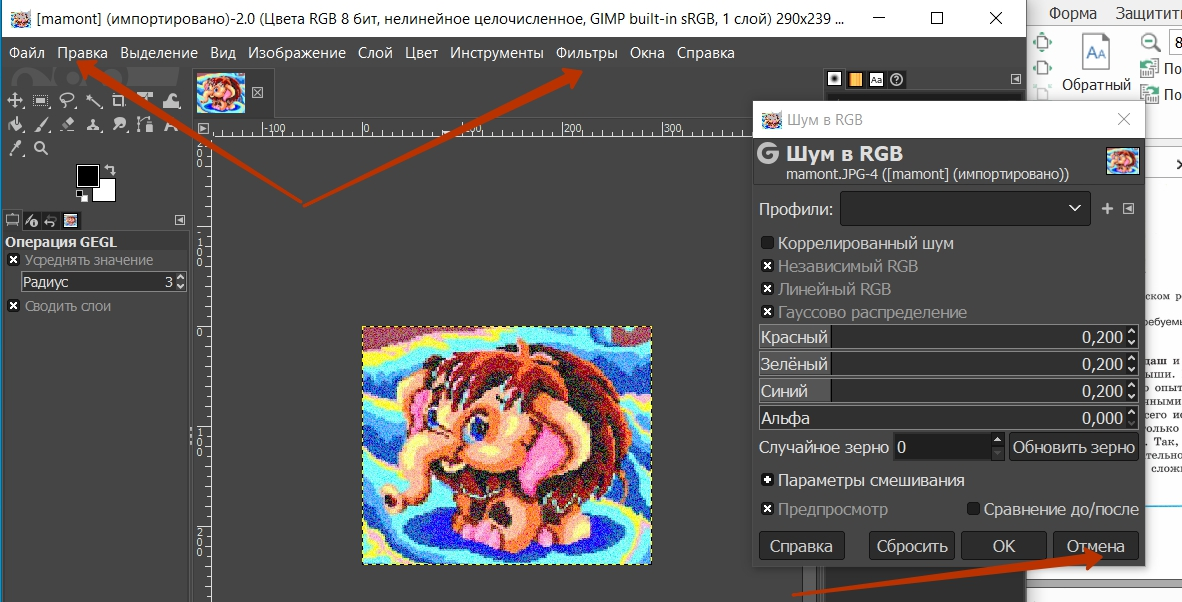Screen dimensions: 1182x602
Task: Click the Справка button in dialog
Action: tap(801, 546)
